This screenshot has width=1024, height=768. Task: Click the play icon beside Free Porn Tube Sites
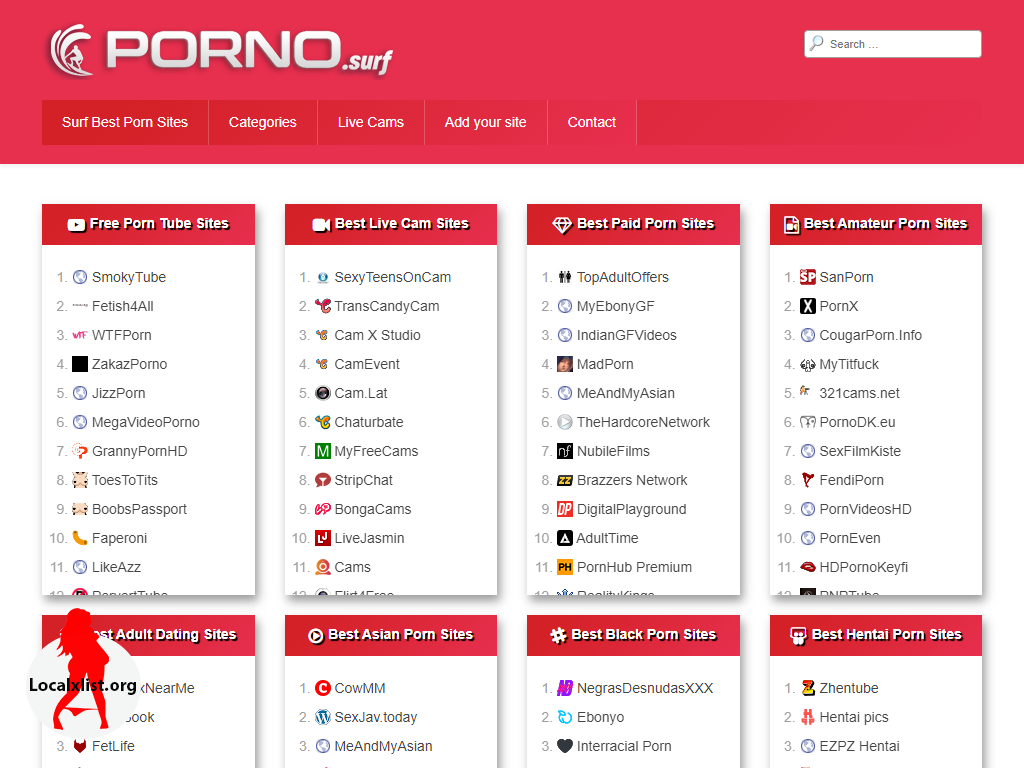pos(76,225)
